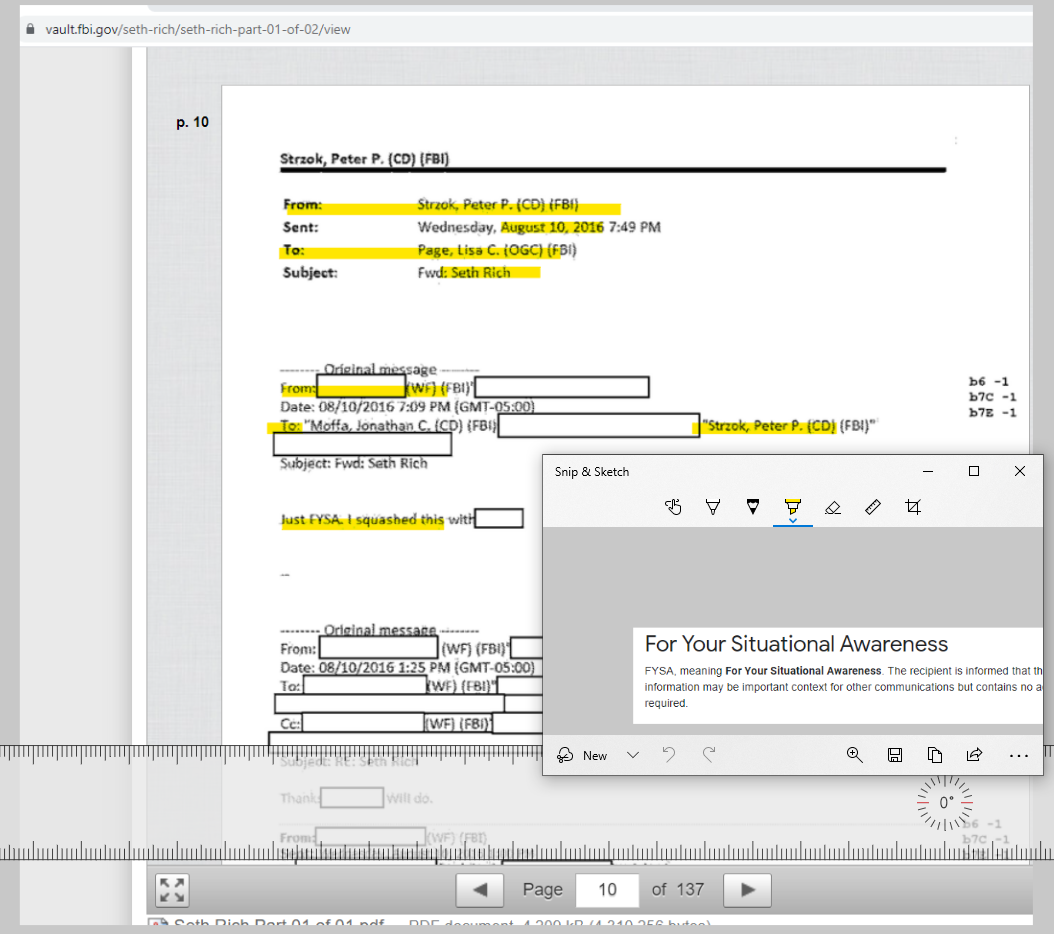
Task: Click the 'Date: 08/10/2016 7:09 PM' line
Action: pyautogui.click(x=407, y=407)
